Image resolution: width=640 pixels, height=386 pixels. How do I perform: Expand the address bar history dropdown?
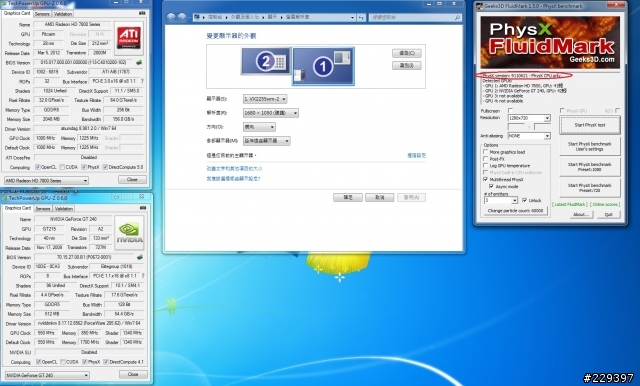point(352,18)
